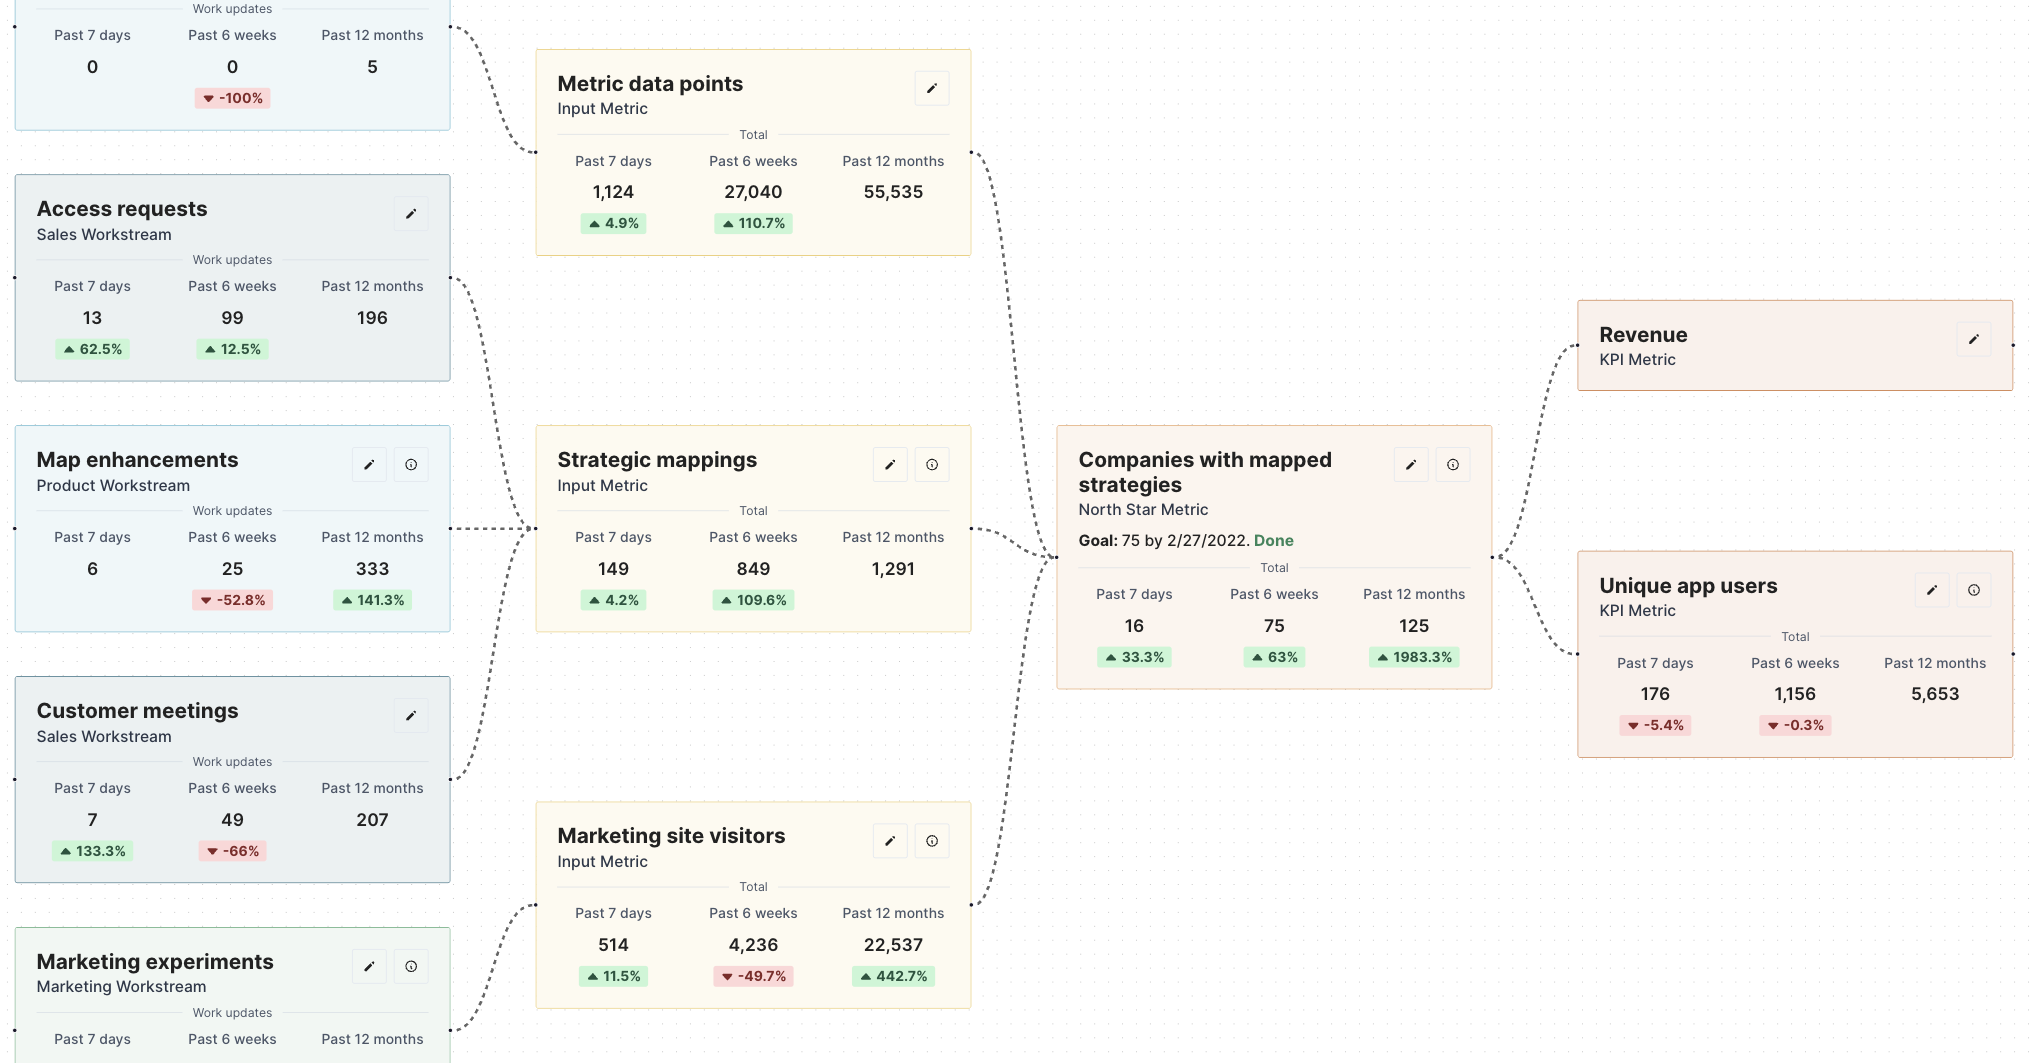The height and width of the screenshot is (1063, 2030).
Task: Show info for Marketing experiments
Action: coord(411,966)
